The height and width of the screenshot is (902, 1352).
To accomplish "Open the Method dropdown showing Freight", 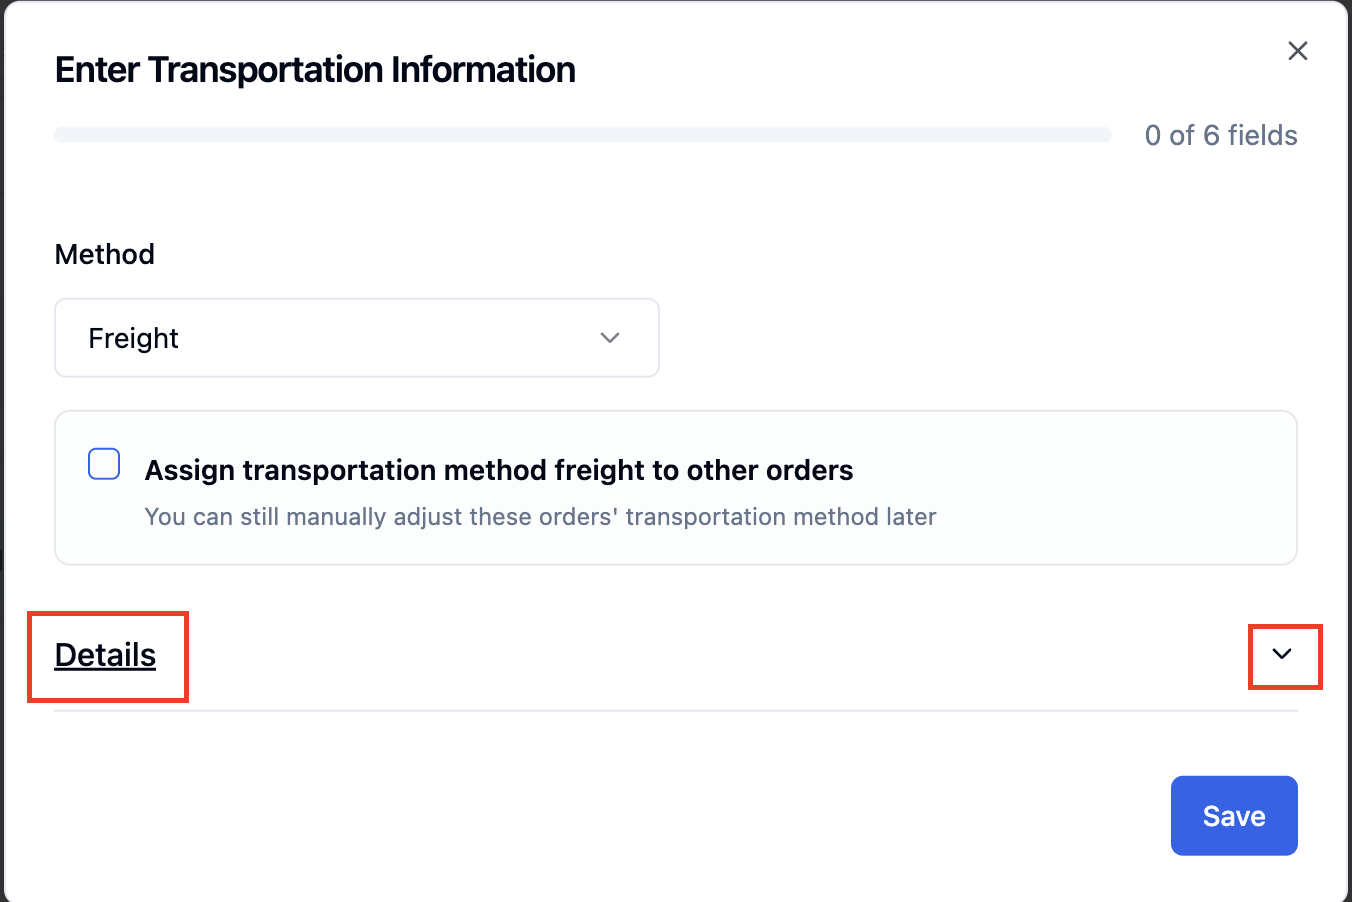I will point(357,338).
